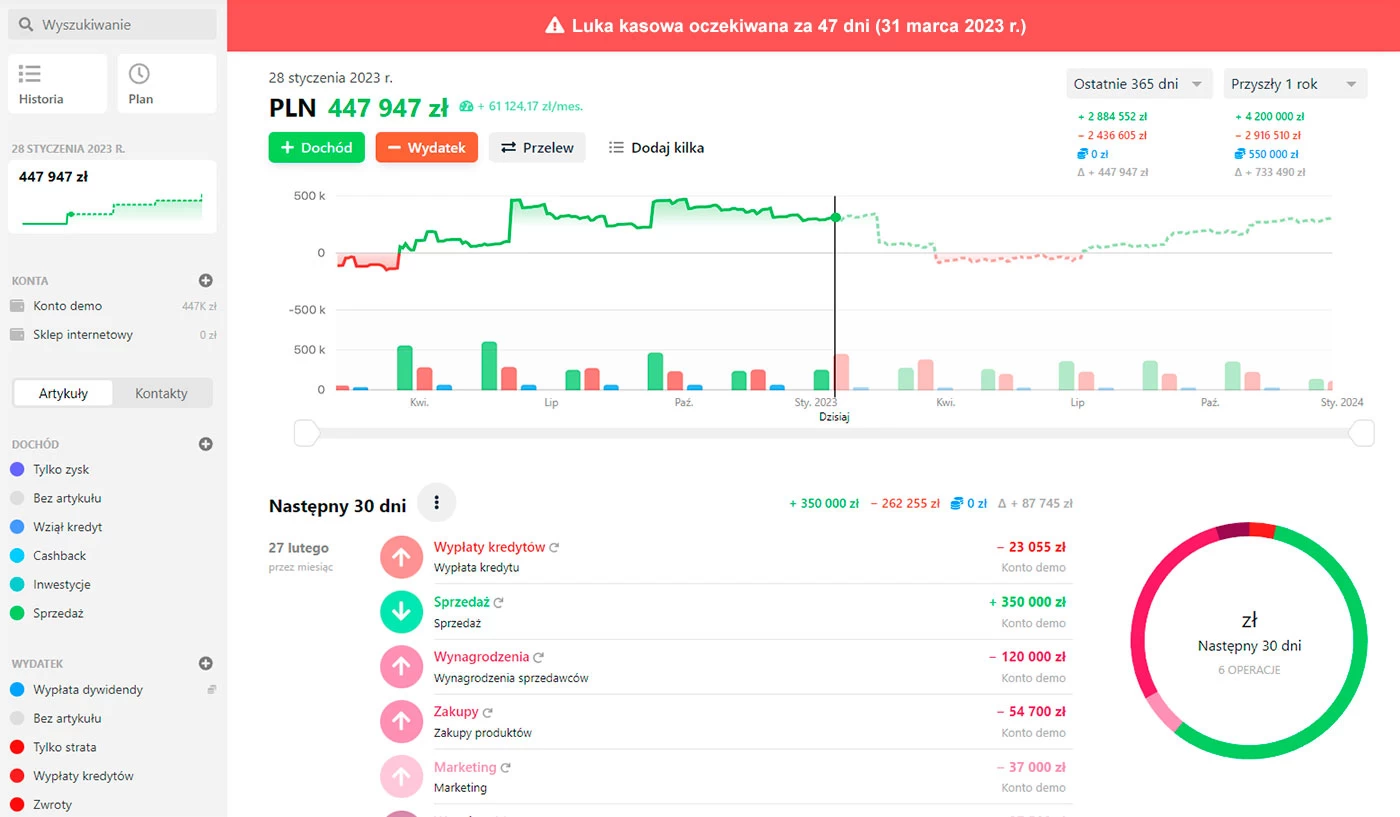Click the repeat icon next to Marketing

coord(506,768)
